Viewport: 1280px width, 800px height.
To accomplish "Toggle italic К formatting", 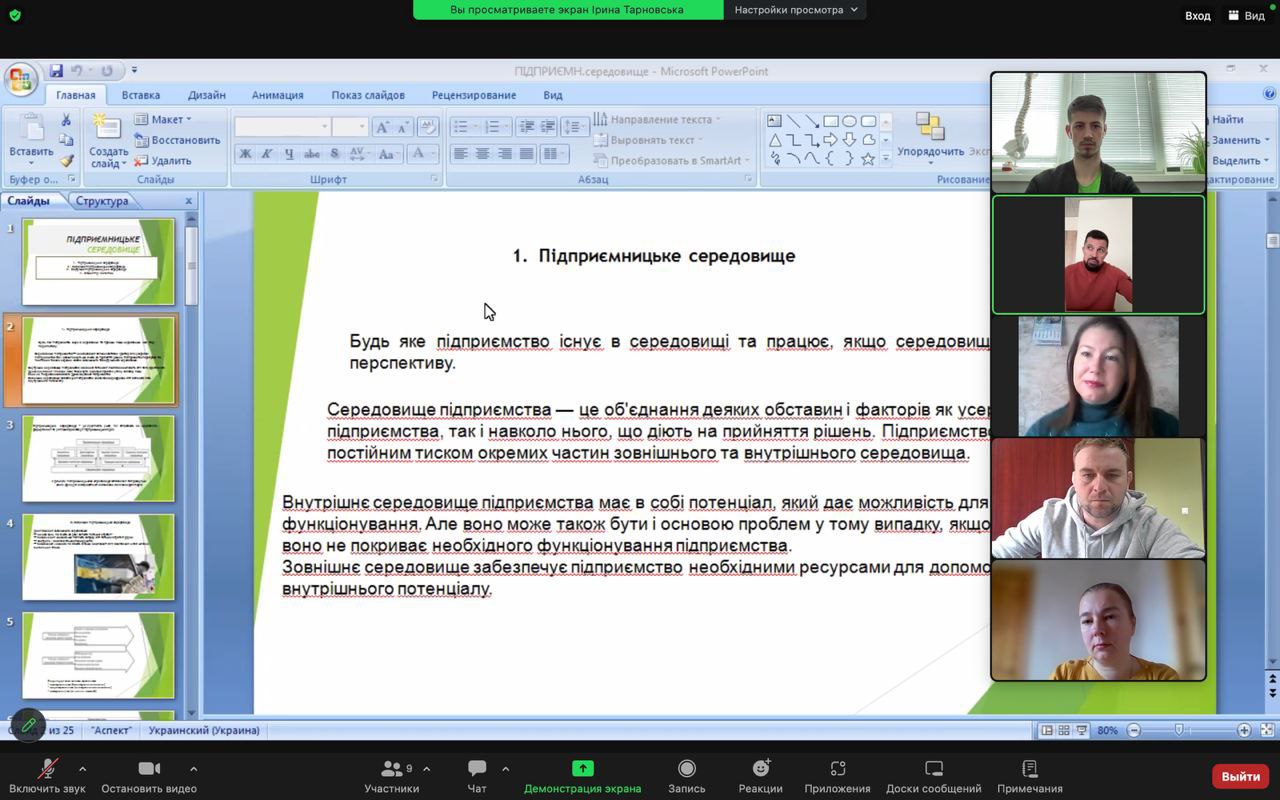I will 267,154.
